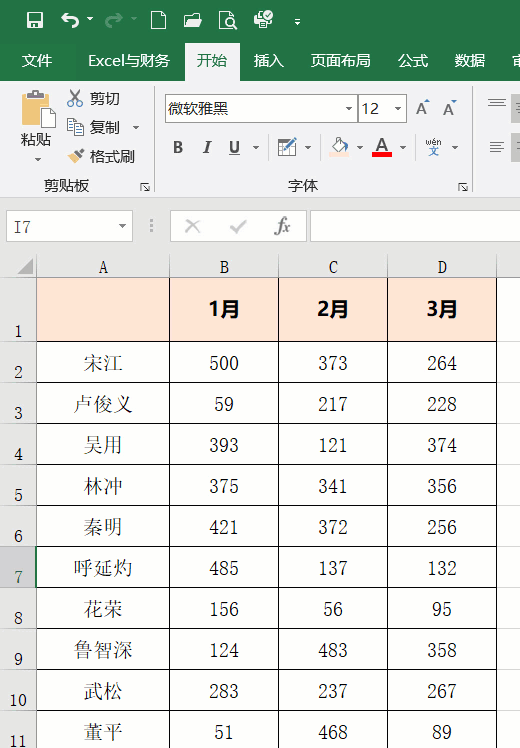Click the Undo arrow icon
The height and width of the screenshot is (748, 520).
(x=70, y=20)
